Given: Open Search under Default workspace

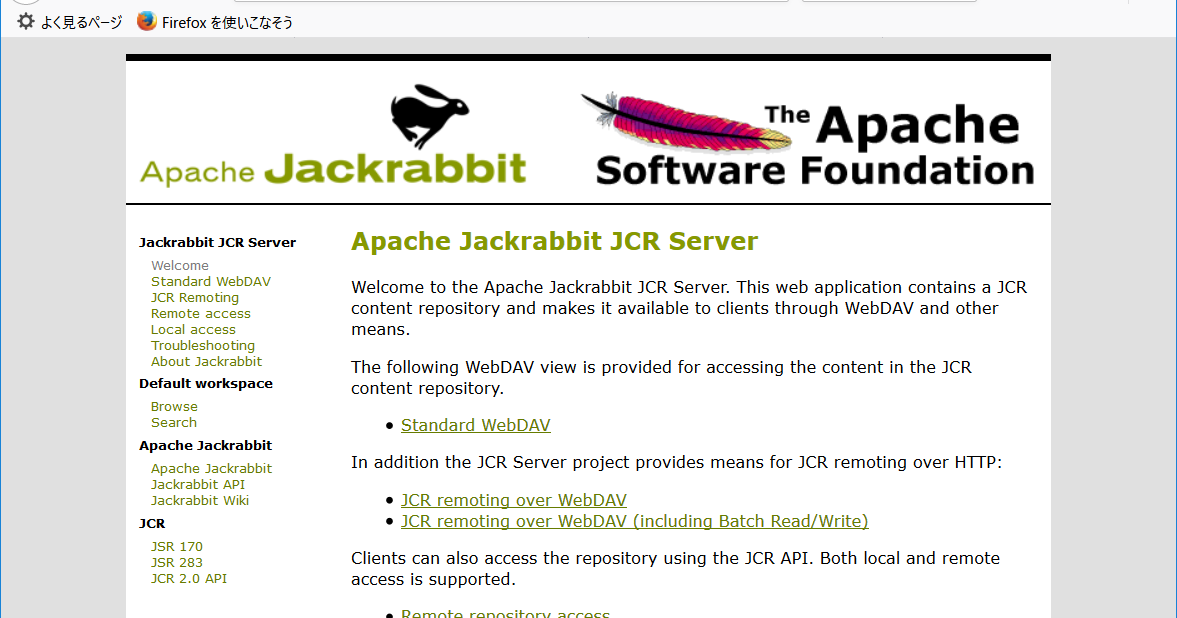Looking at the screenshot, I should click(x=173, y=422).
